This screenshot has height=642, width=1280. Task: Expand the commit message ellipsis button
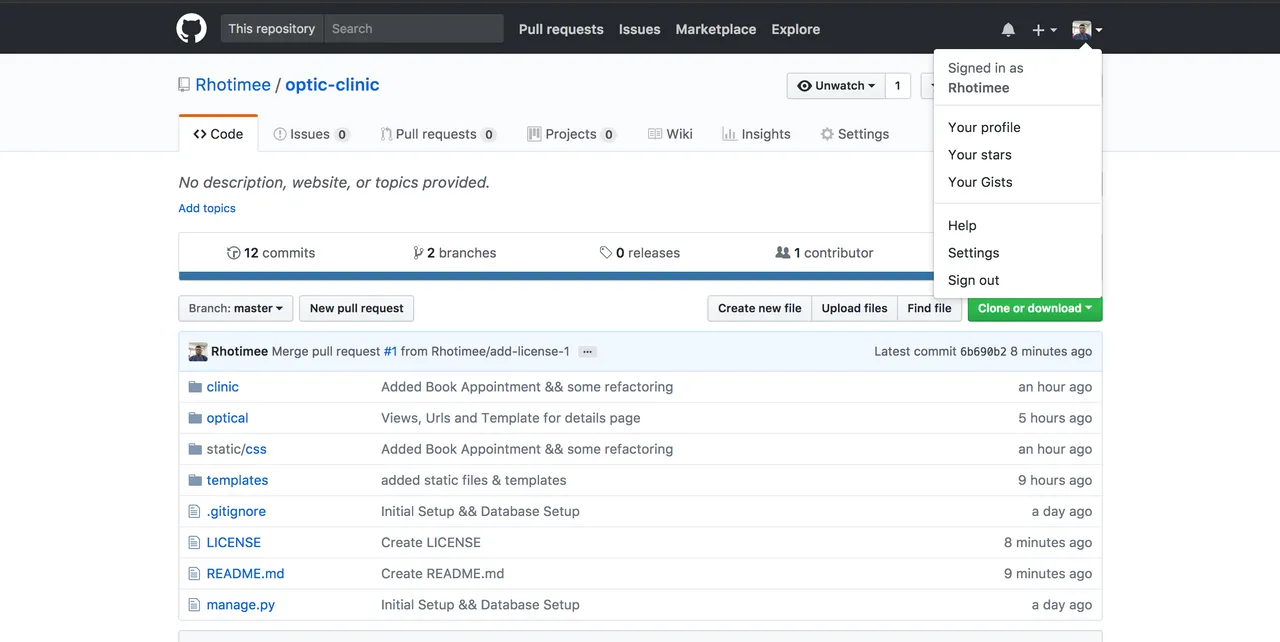point(588,352)
